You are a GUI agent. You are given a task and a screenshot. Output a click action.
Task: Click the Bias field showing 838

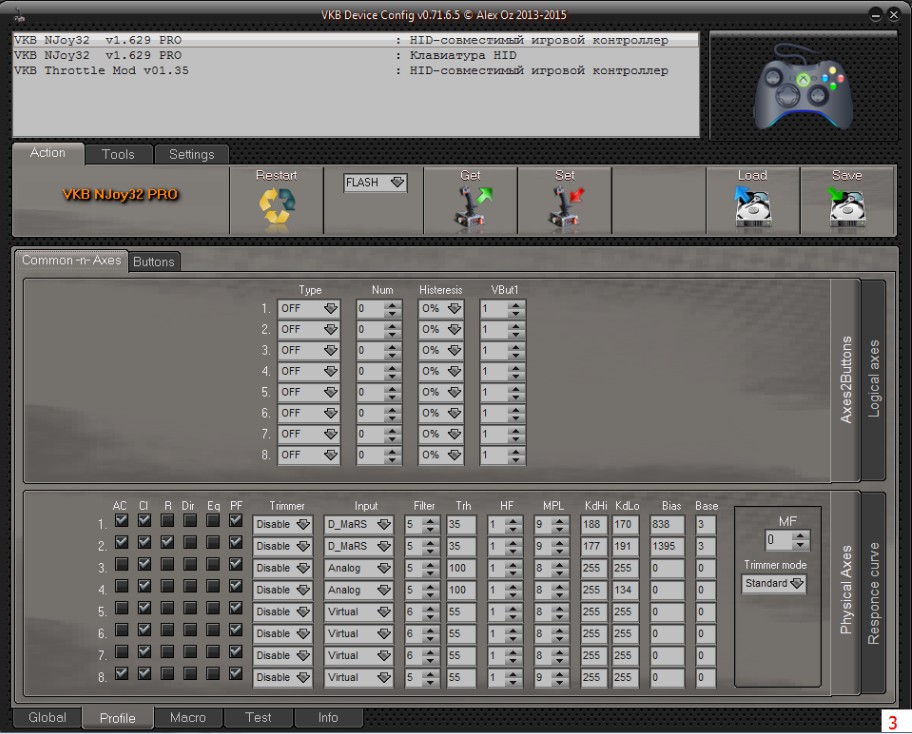[667, 525]
